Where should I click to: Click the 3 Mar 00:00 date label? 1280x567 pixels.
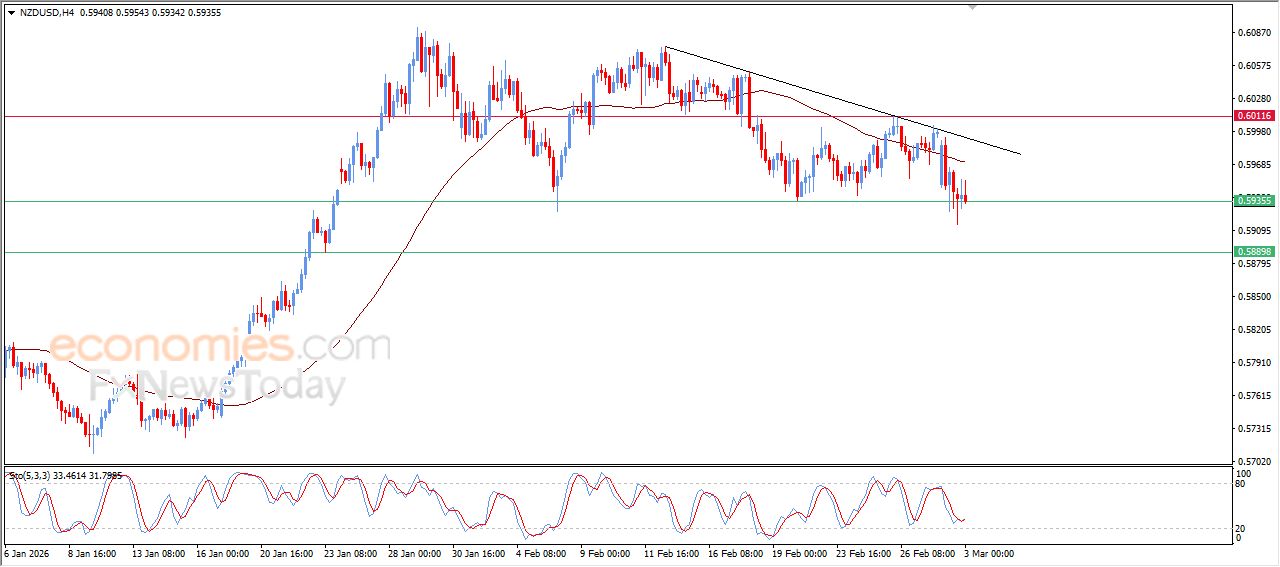point(991,552)
